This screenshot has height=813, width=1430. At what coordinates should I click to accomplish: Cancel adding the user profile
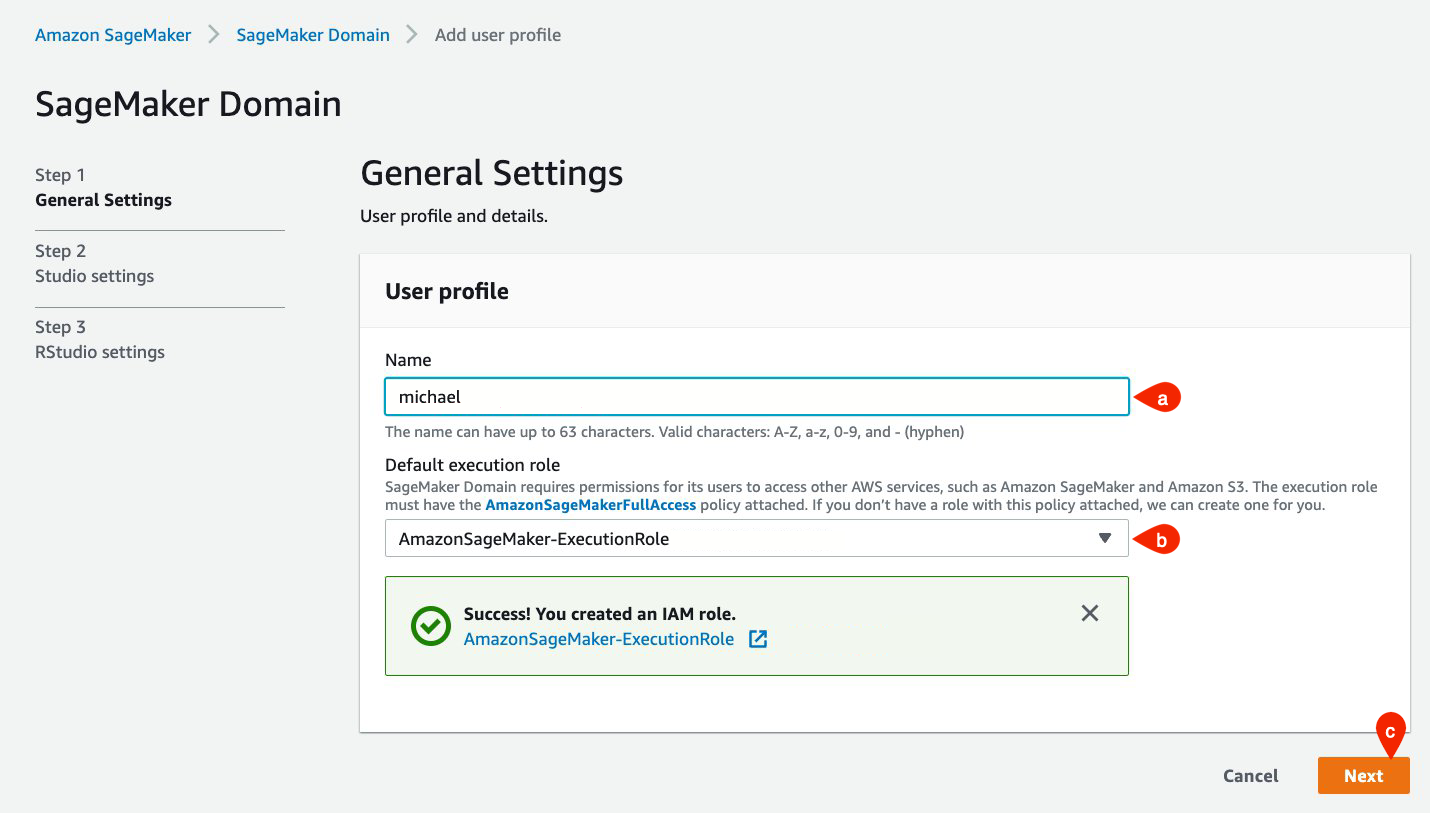(1250, 776)
